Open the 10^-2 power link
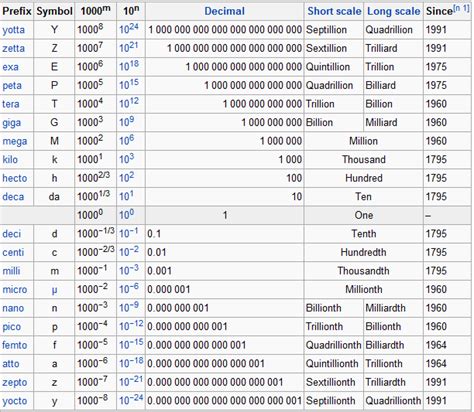The height and width of the screenshot is (412, 474). pyautogui.click(x=129, y=251)
